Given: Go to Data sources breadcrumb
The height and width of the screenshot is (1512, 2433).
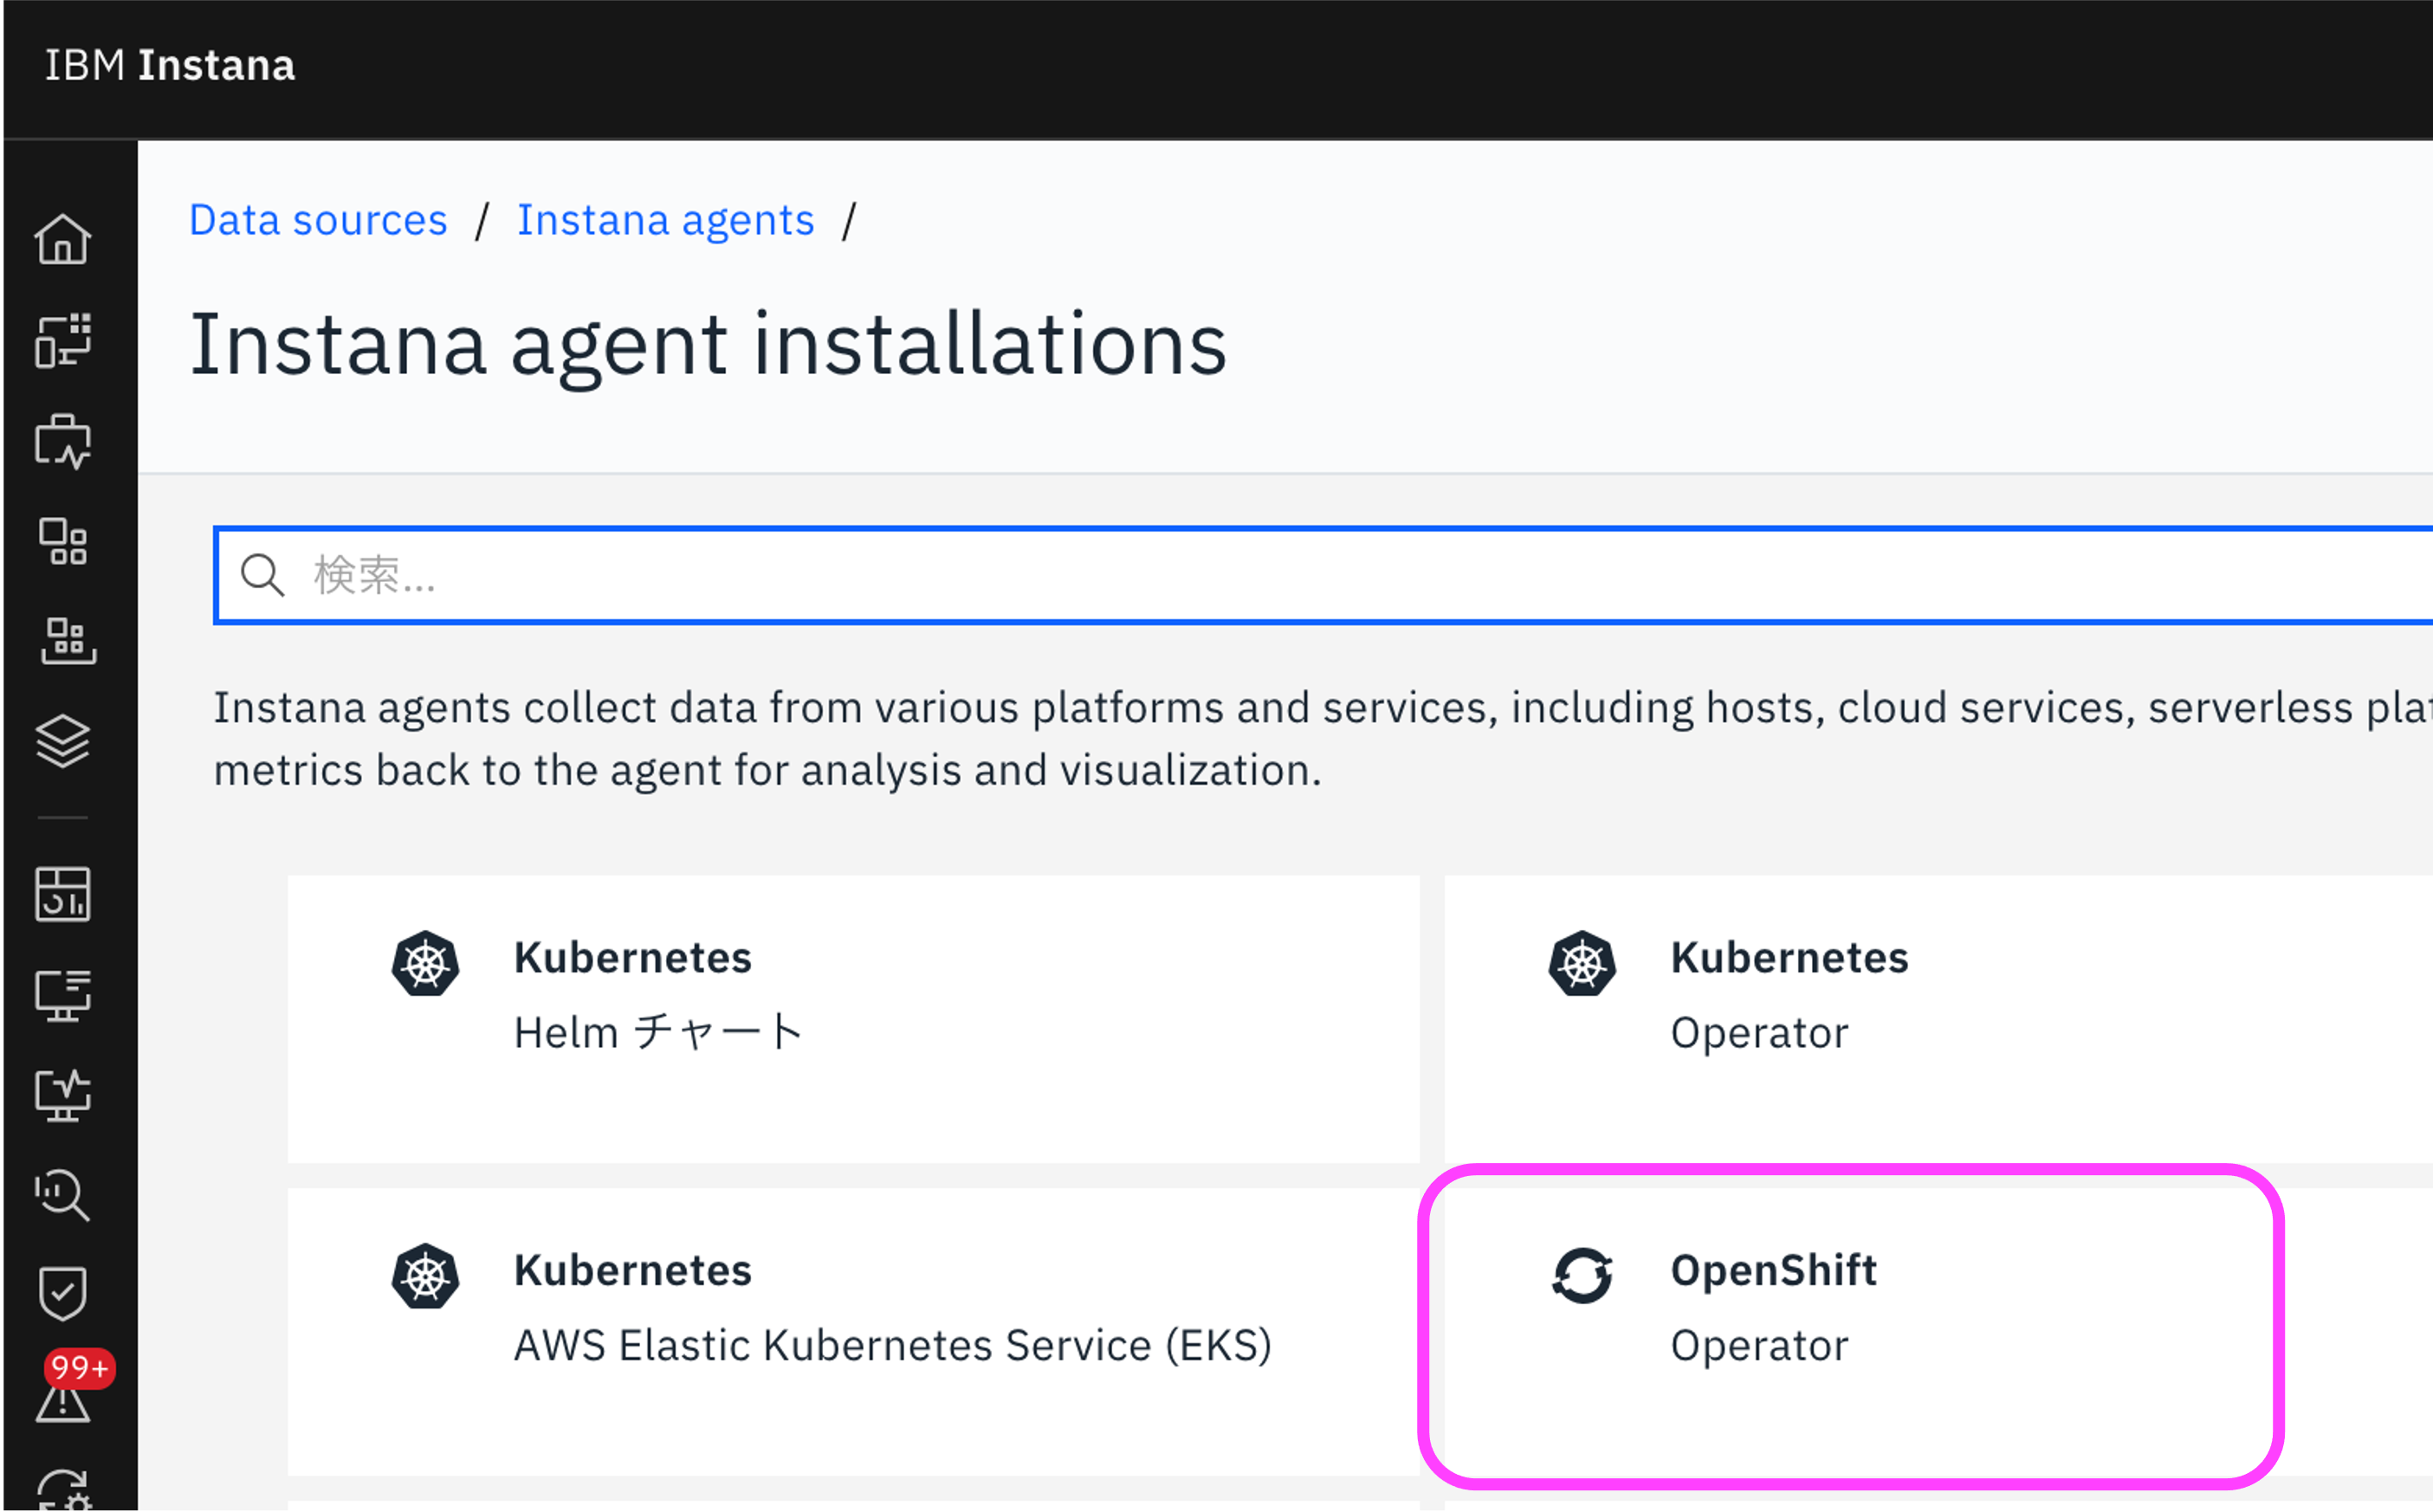Looking at the screenshot, I should (318, 220).
